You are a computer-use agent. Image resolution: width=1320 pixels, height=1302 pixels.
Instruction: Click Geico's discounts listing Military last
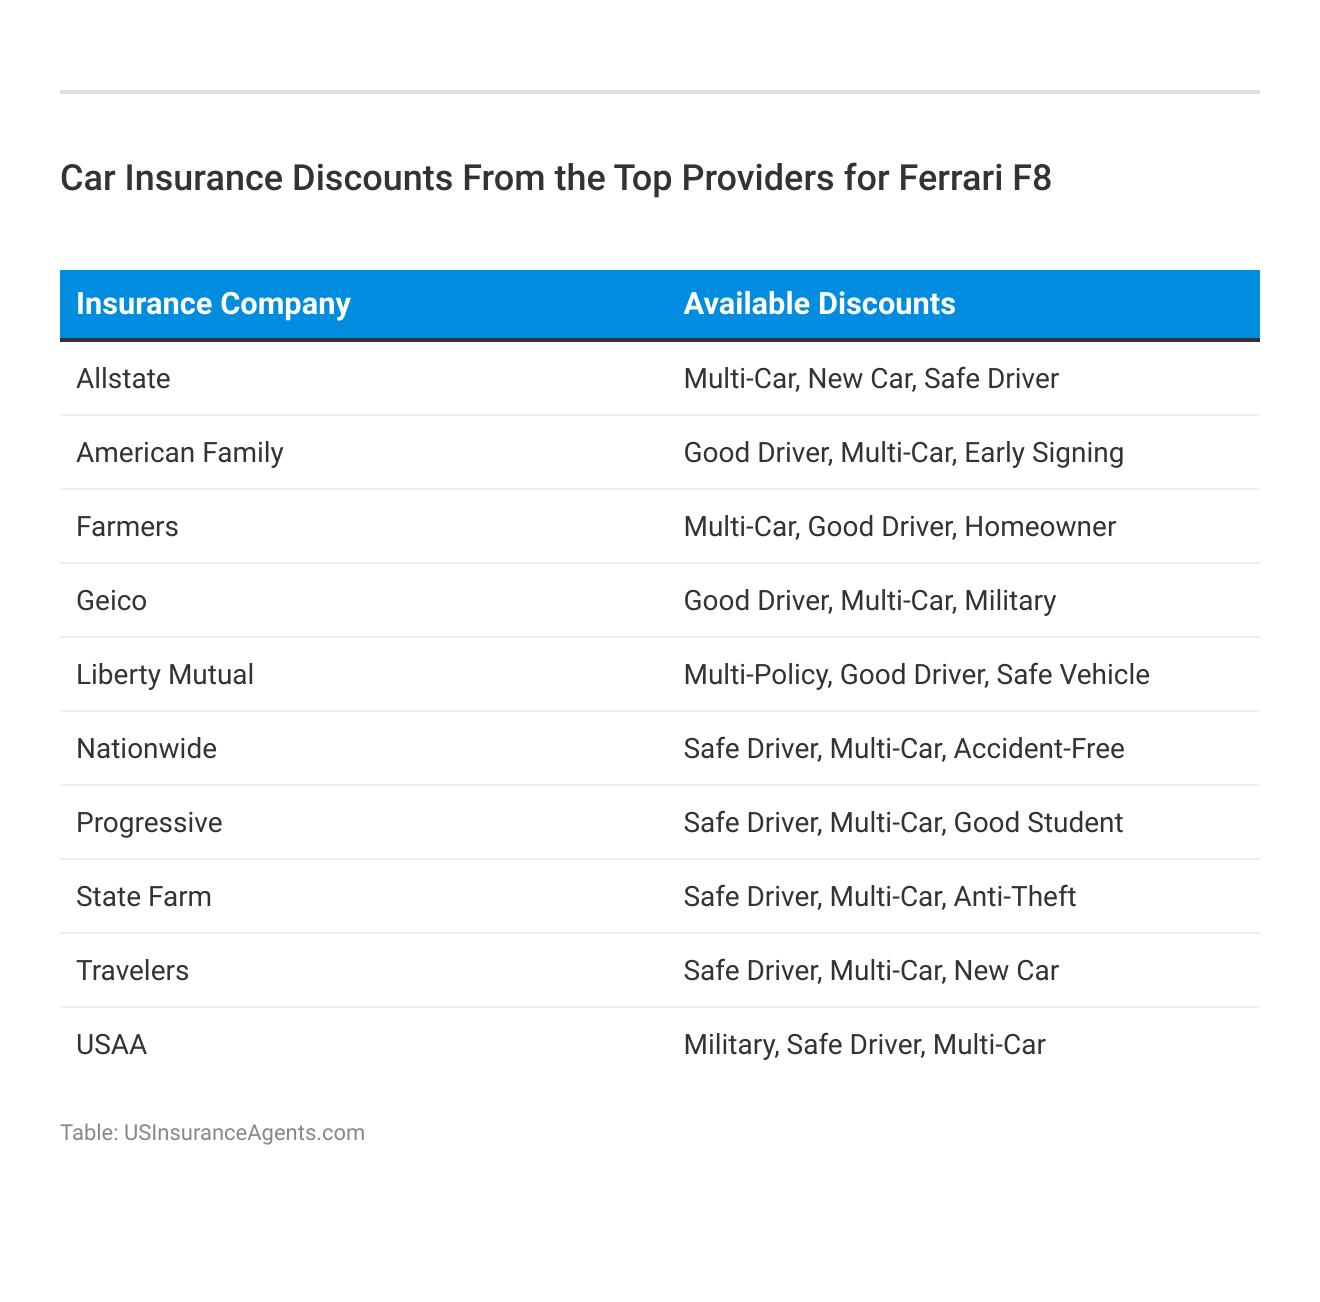(869, 601)
